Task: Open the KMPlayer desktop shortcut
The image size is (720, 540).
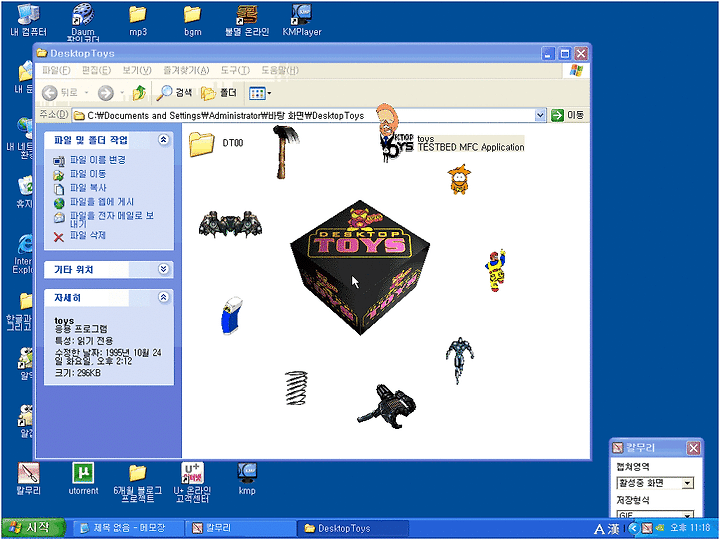Action: (302, 20)
